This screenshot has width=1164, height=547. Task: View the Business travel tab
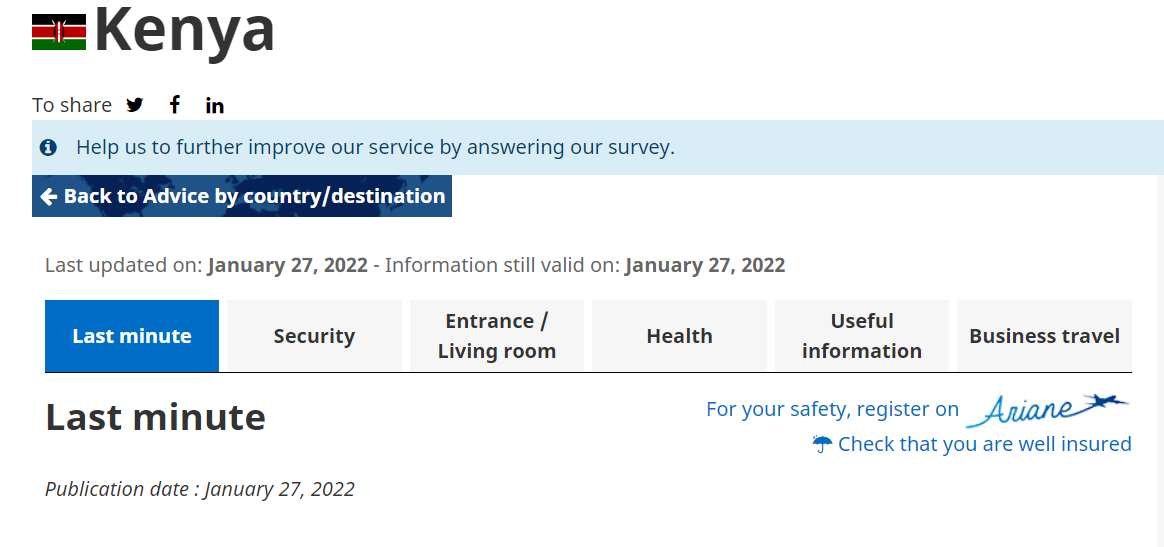click(1044, 336)
